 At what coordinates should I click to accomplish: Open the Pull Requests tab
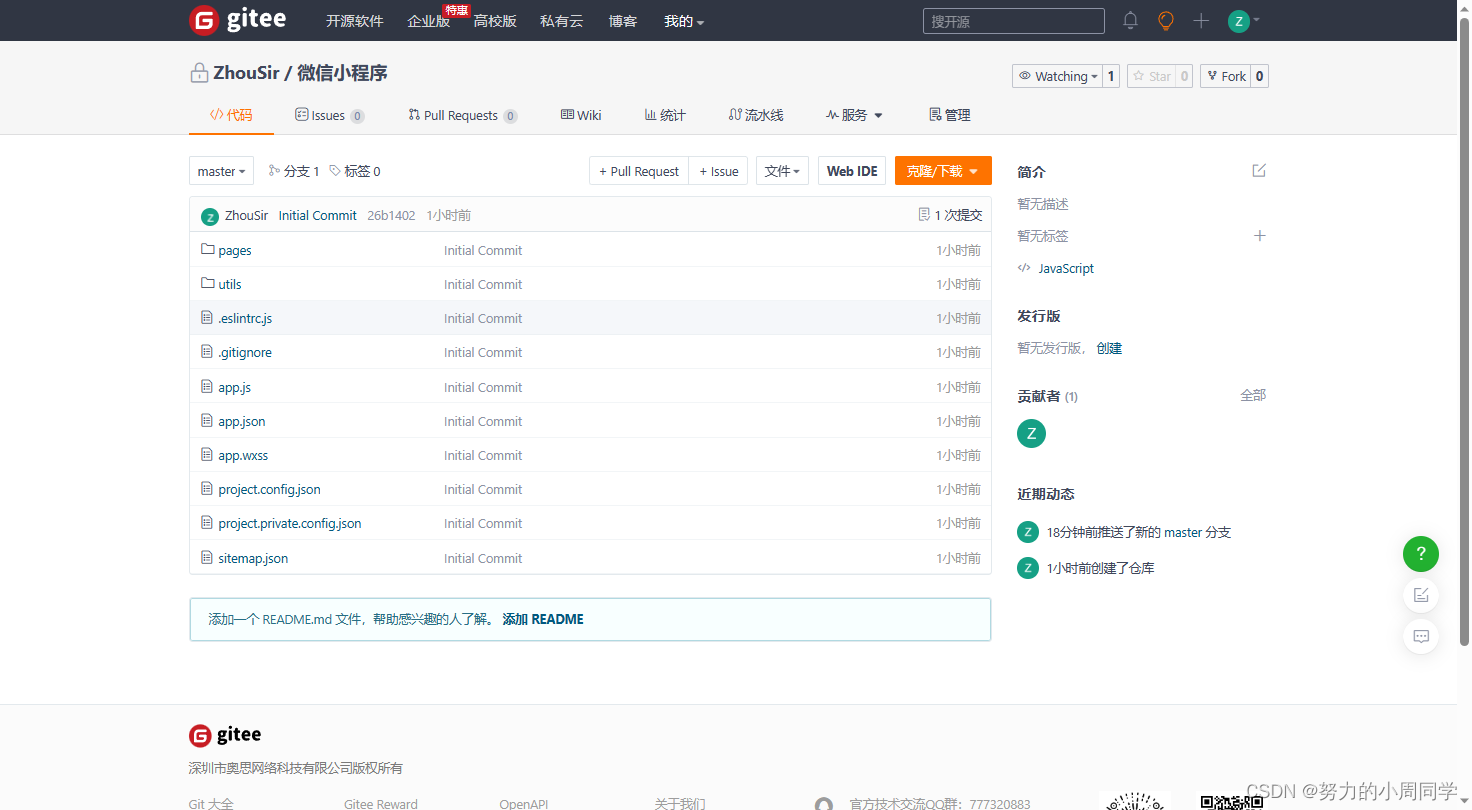tap(463, 115)
